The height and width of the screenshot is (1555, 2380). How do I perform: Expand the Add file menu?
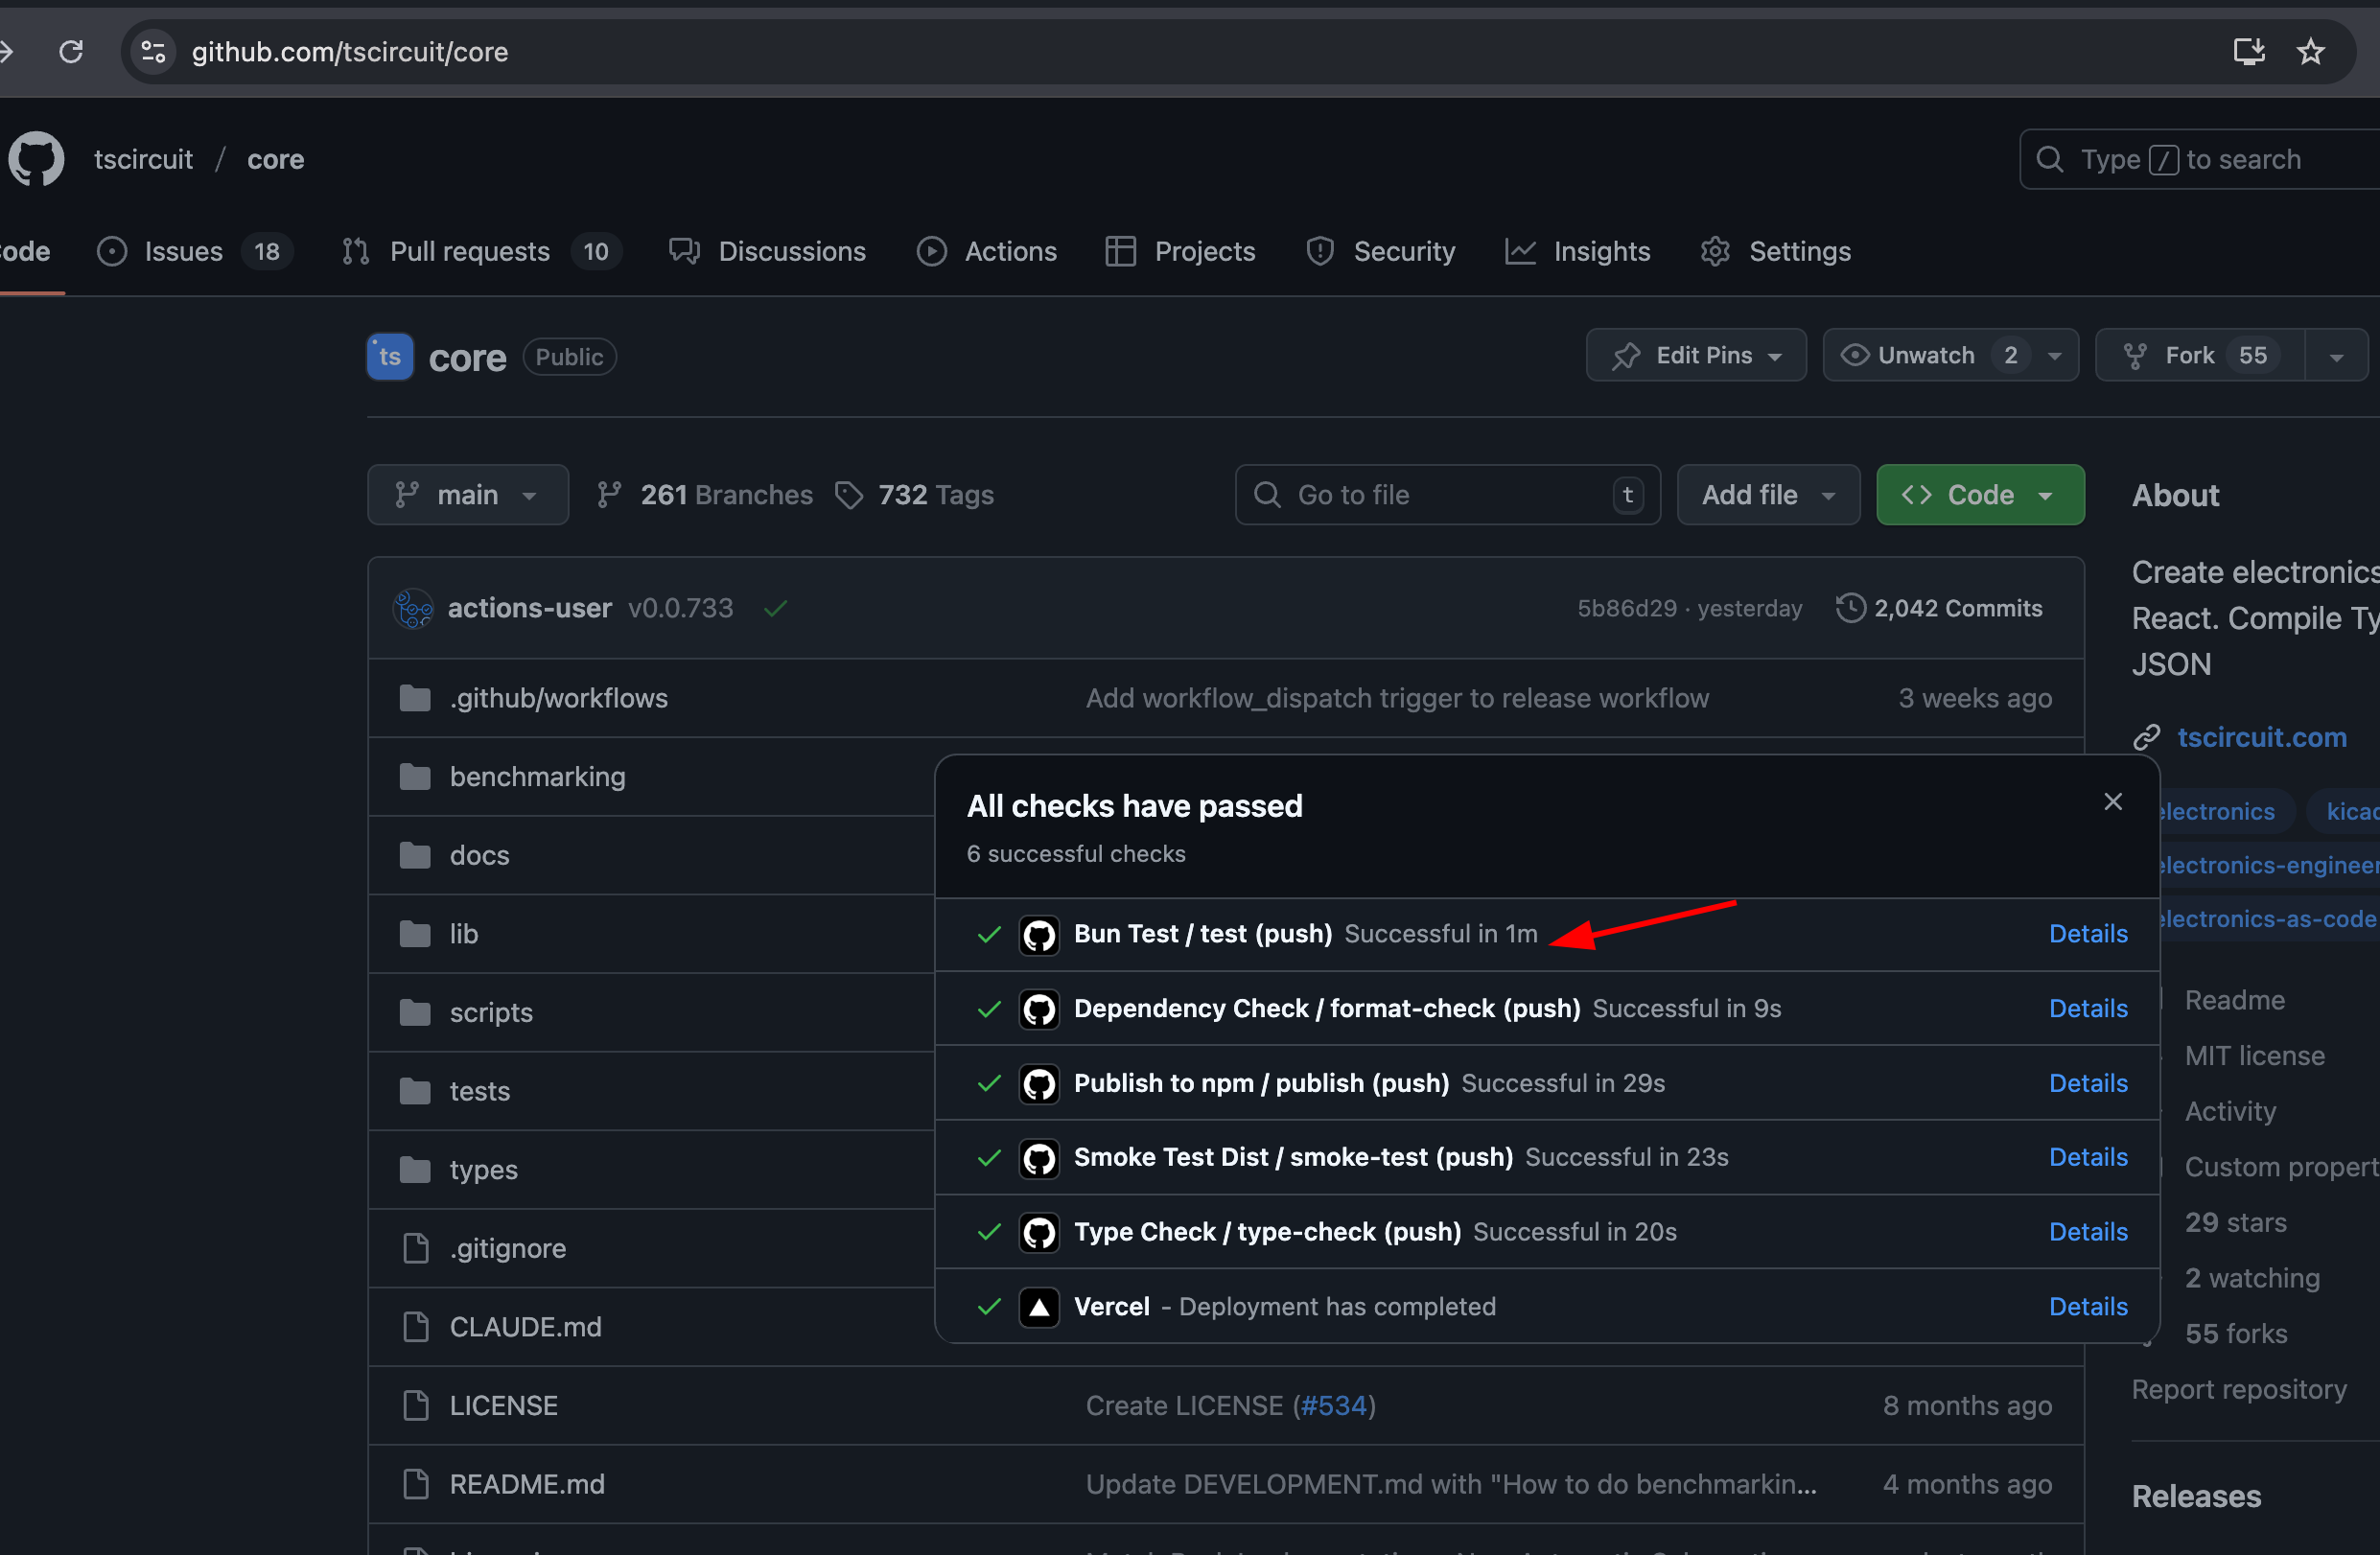tap(1767, 495)
